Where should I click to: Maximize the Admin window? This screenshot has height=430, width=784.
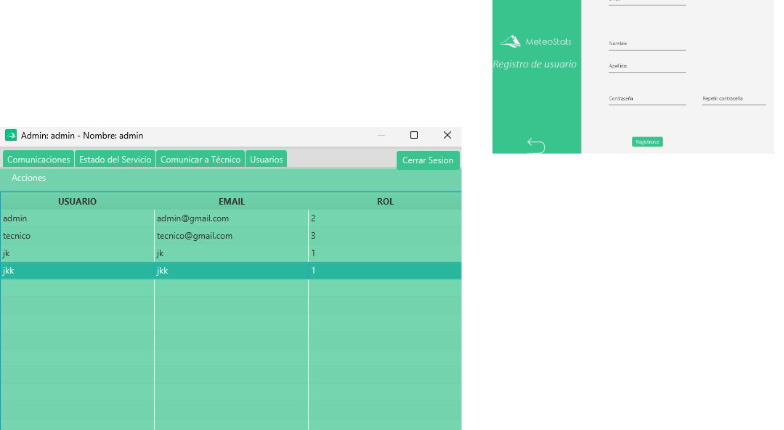(x=414, y=135)
